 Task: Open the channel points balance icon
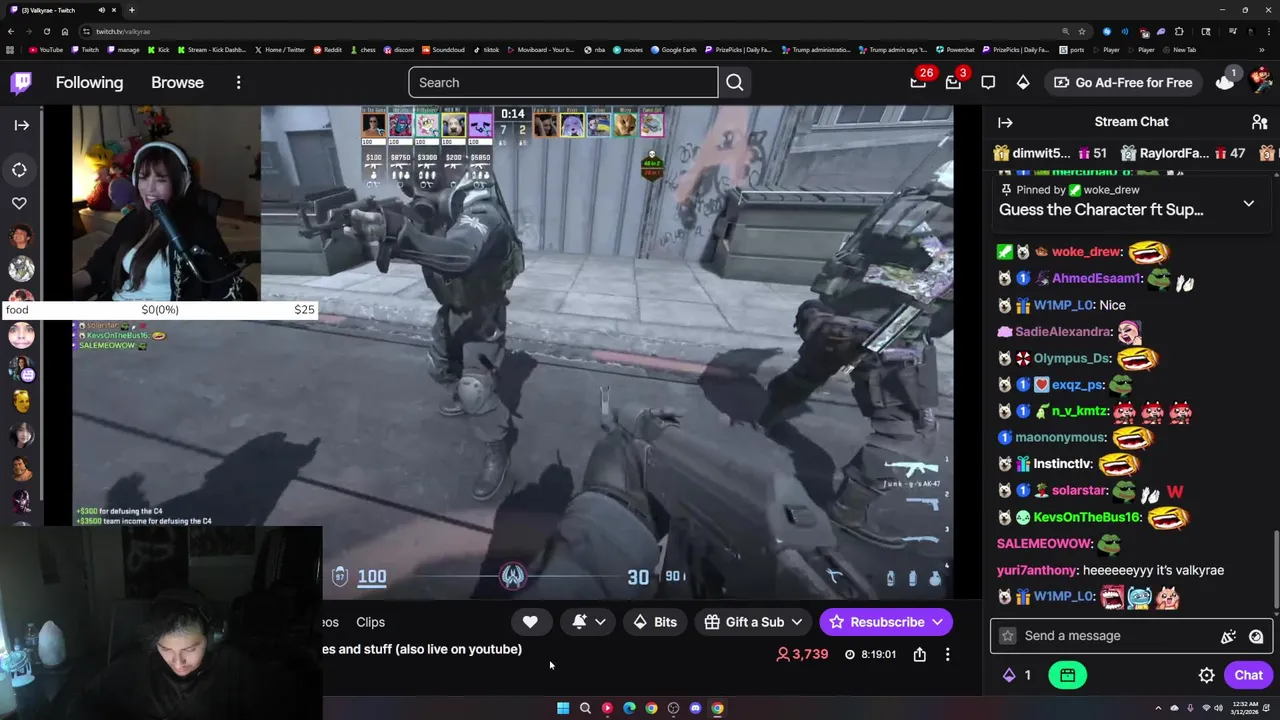point(1017,675)
